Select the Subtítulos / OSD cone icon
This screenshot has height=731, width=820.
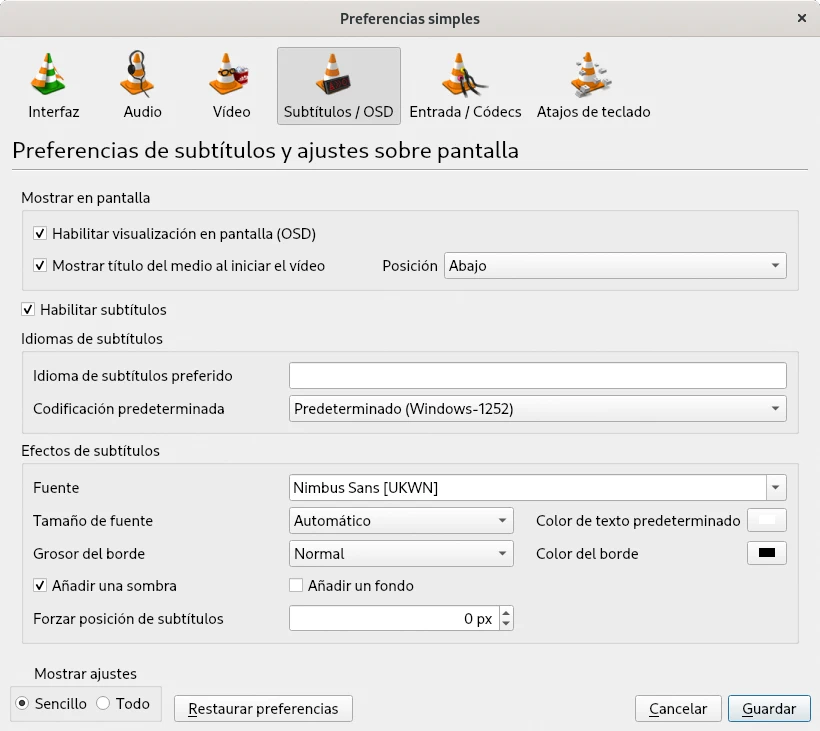338,75
